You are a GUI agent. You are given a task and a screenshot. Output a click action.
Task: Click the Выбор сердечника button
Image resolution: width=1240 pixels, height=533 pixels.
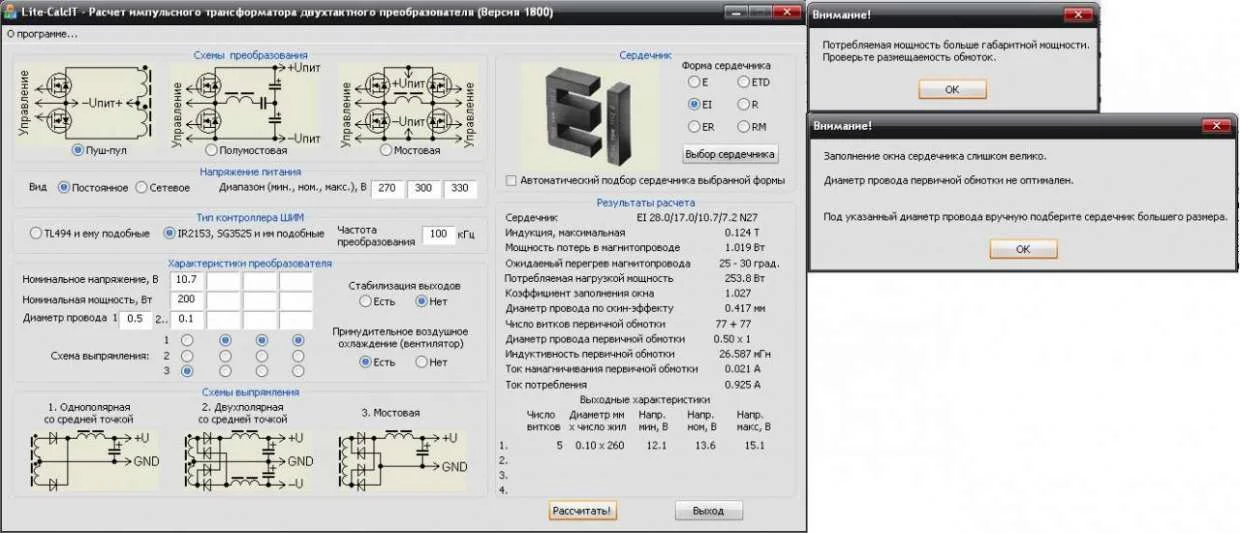click(731, 155)
